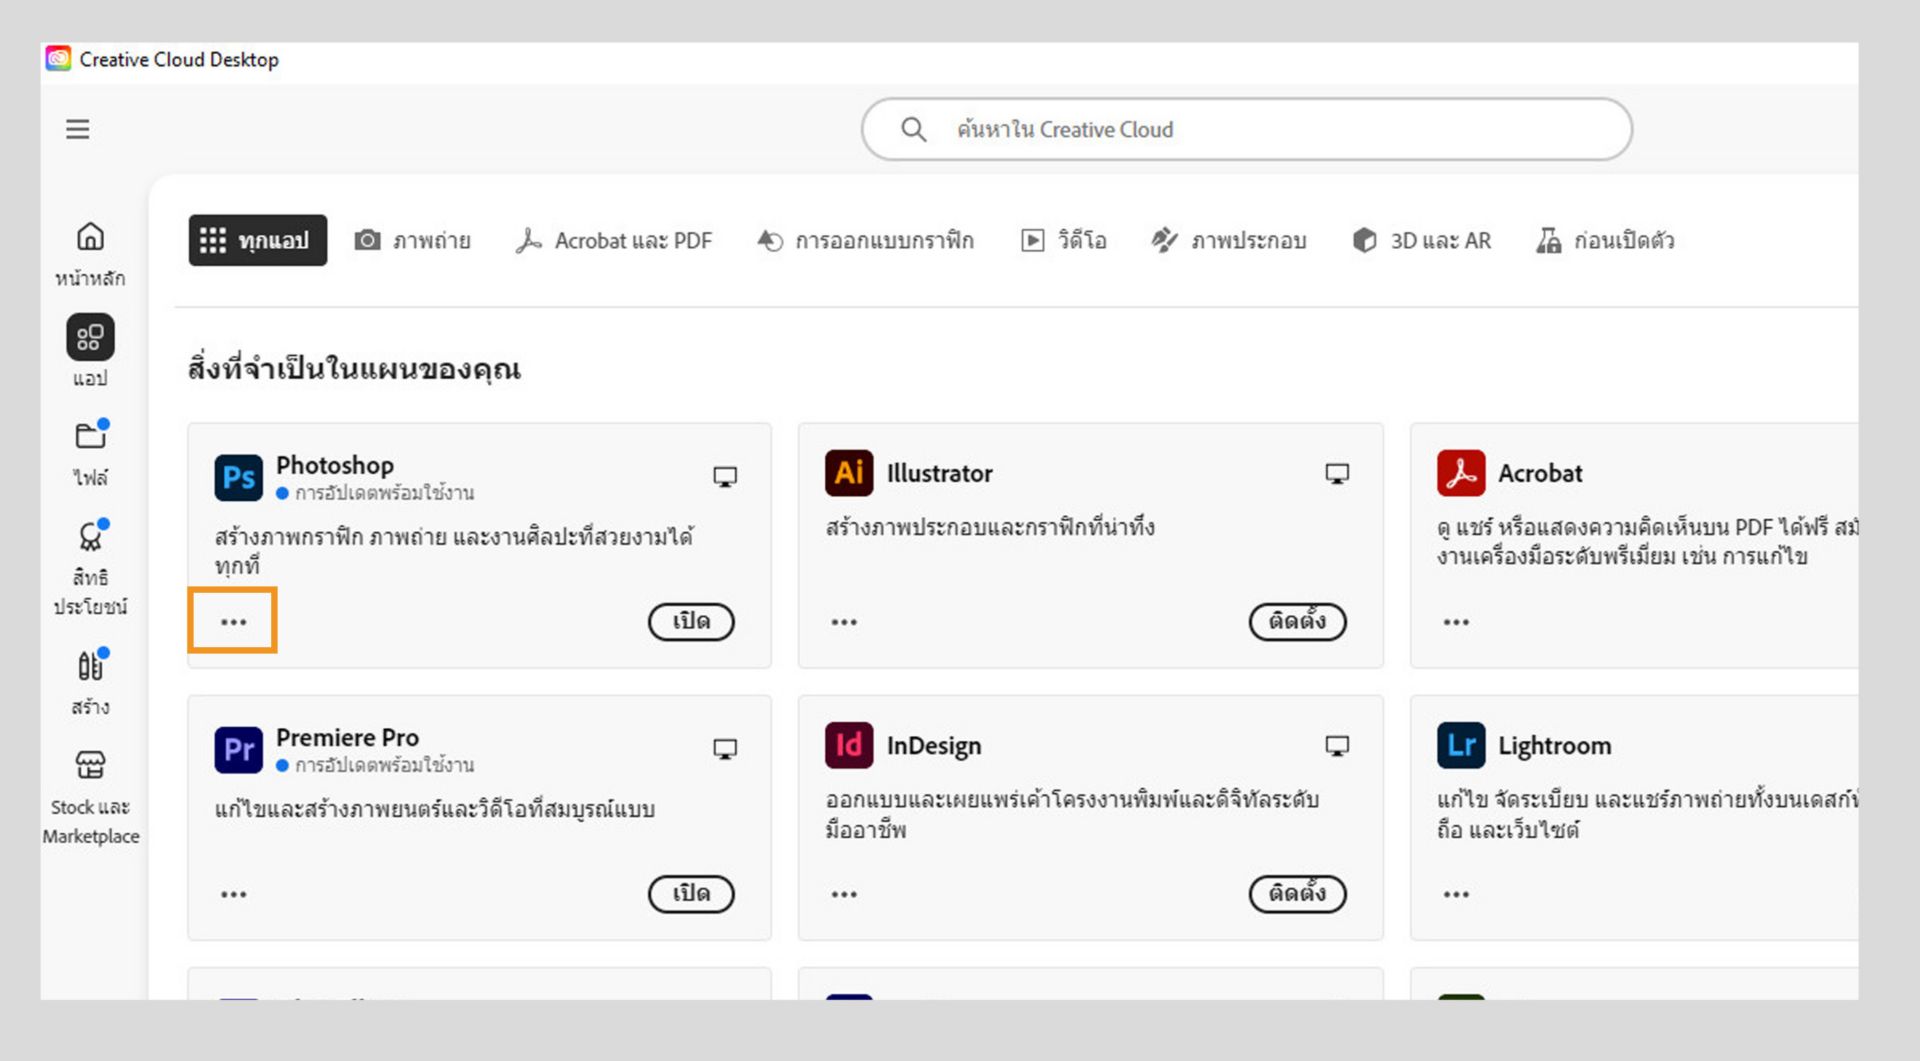Image resolution: width=1920 pixels, height=1061 pixels.
Task: Open the hamburger menu icon
Action: point(78,129)
